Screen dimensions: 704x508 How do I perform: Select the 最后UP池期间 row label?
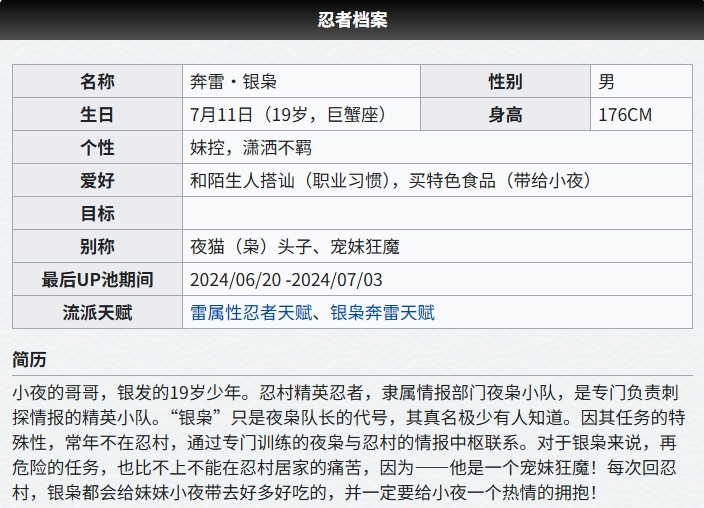(x=97, y=280)
